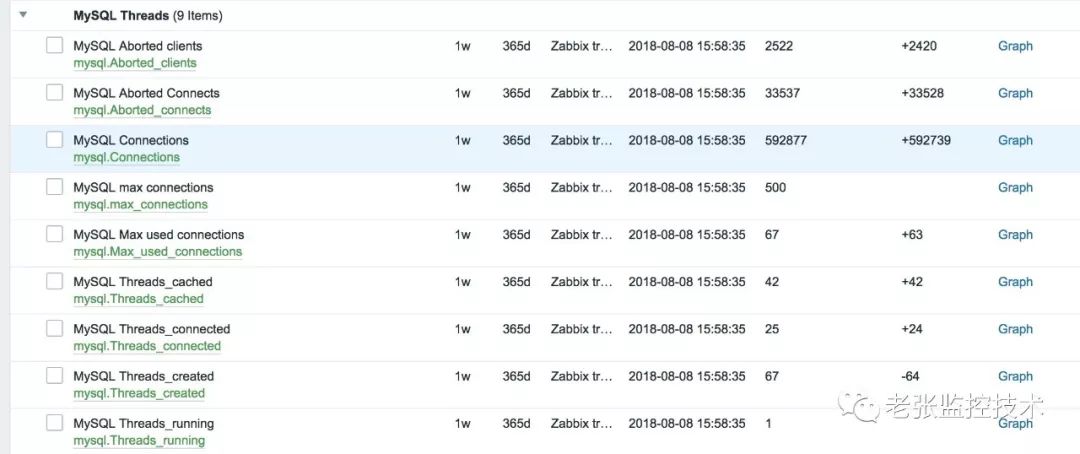This screenshot has height=454, width=1080.
Task: Click the last value 2522
Action: coord(779,46)
